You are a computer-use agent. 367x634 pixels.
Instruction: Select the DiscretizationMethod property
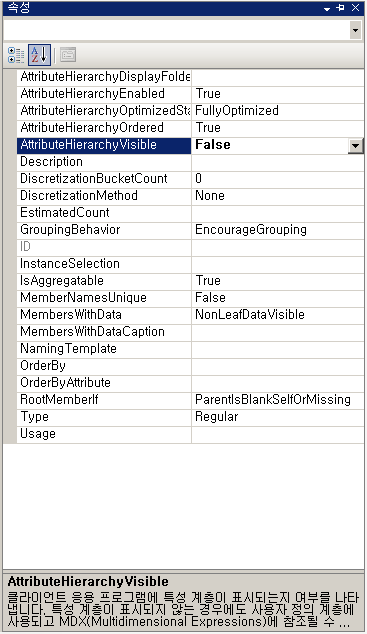click(104, 196)
